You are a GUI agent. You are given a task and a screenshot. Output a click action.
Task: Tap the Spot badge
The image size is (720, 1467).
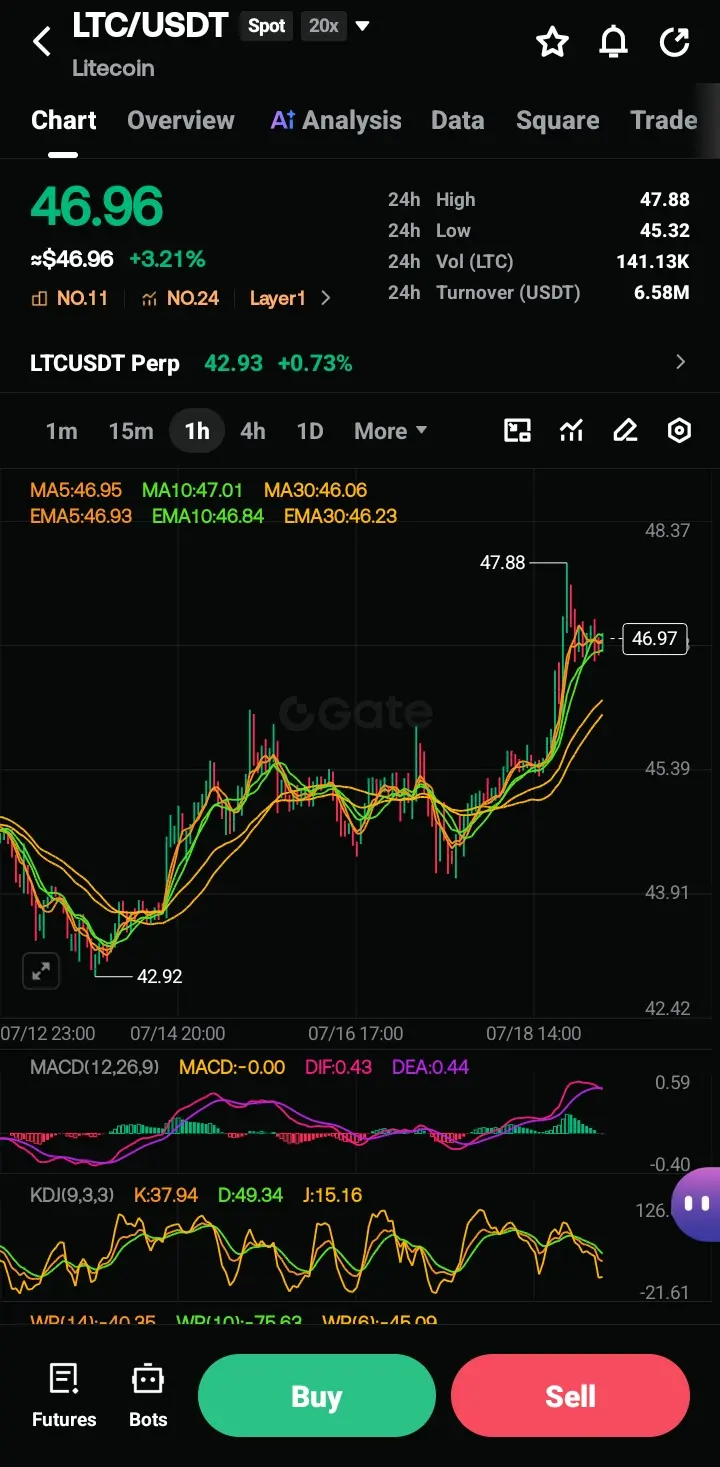coord(267,26)
